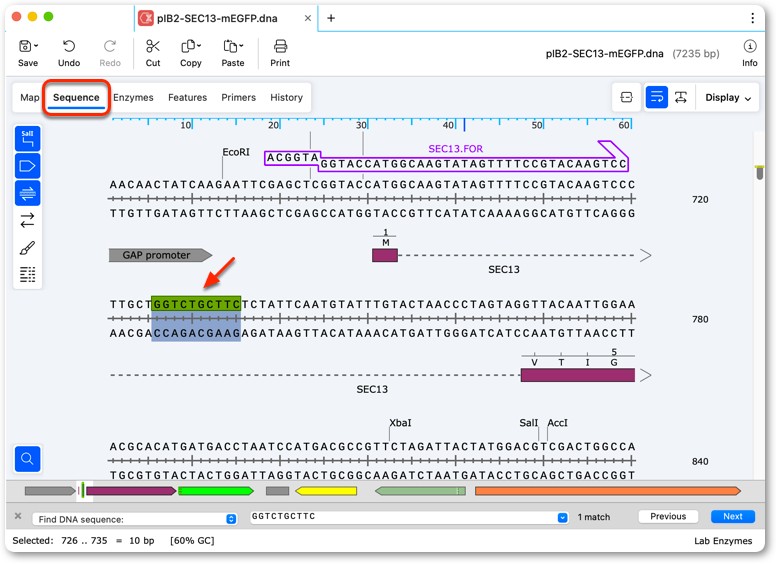Toggle the show primers double-arrow button
Screen dimensions: 776x563
pyautogui.click(x=28, y=193)
